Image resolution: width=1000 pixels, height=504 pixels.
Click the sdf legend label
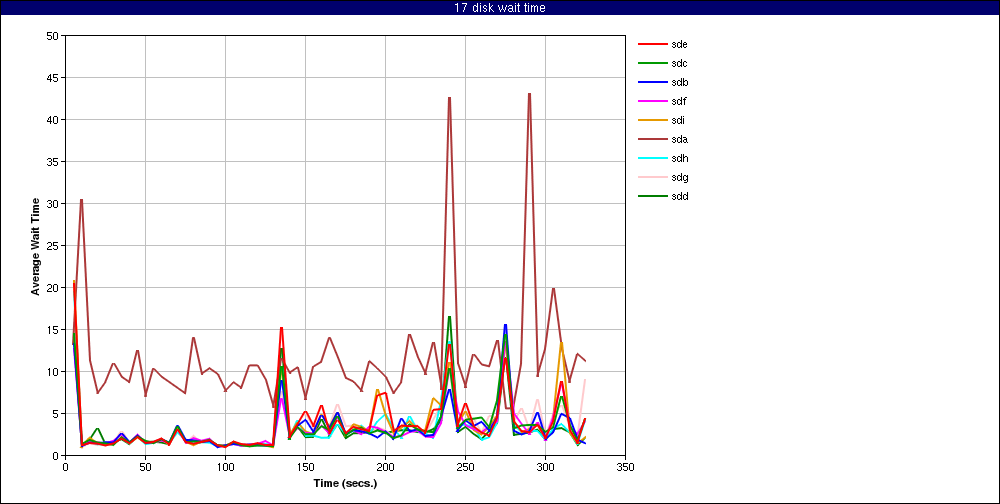point(679,101)
